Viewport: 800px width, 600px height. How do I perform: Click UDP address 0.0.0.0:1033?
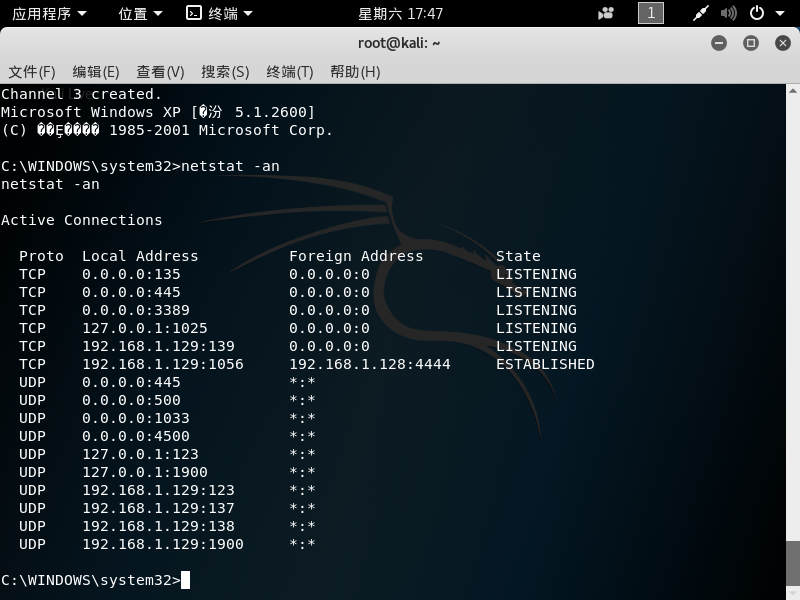pos(136,418)
